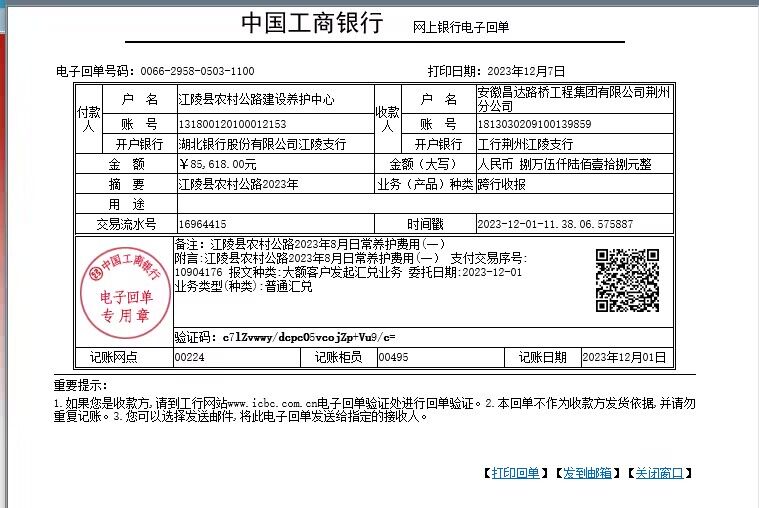This screenshot has height=508, width=759.
Task: Click the print date 2023年12月7日
Action: (536, 72)
